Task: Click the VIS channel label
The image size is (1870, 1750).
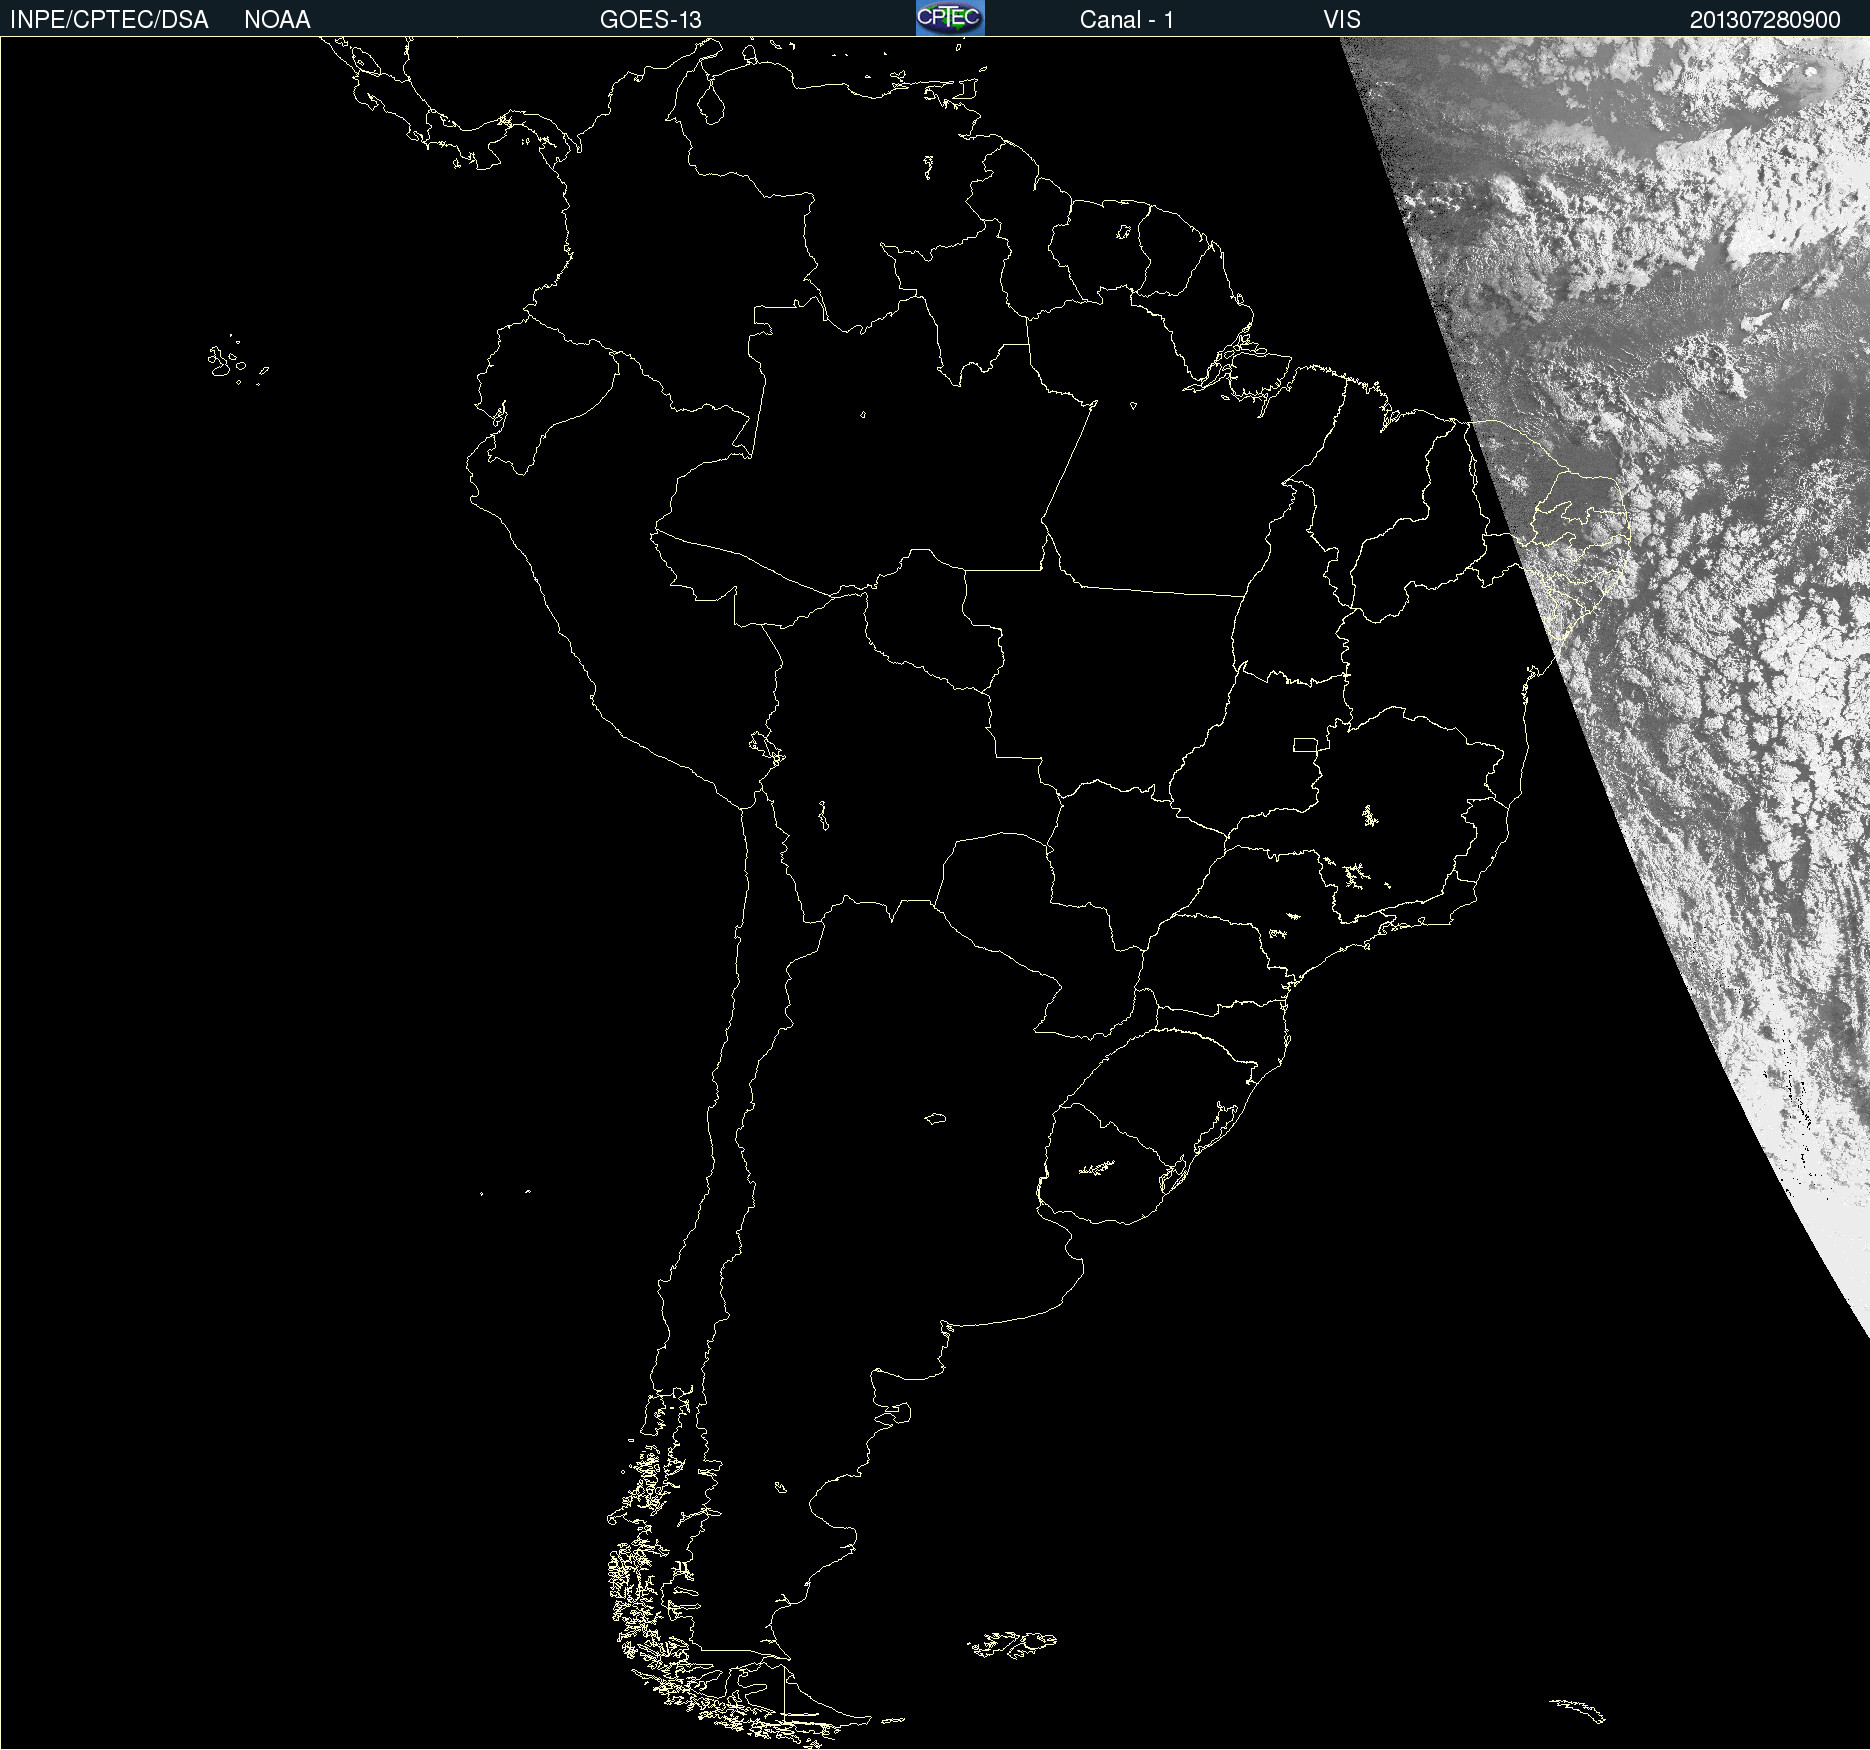Action: pos(1342,20)
